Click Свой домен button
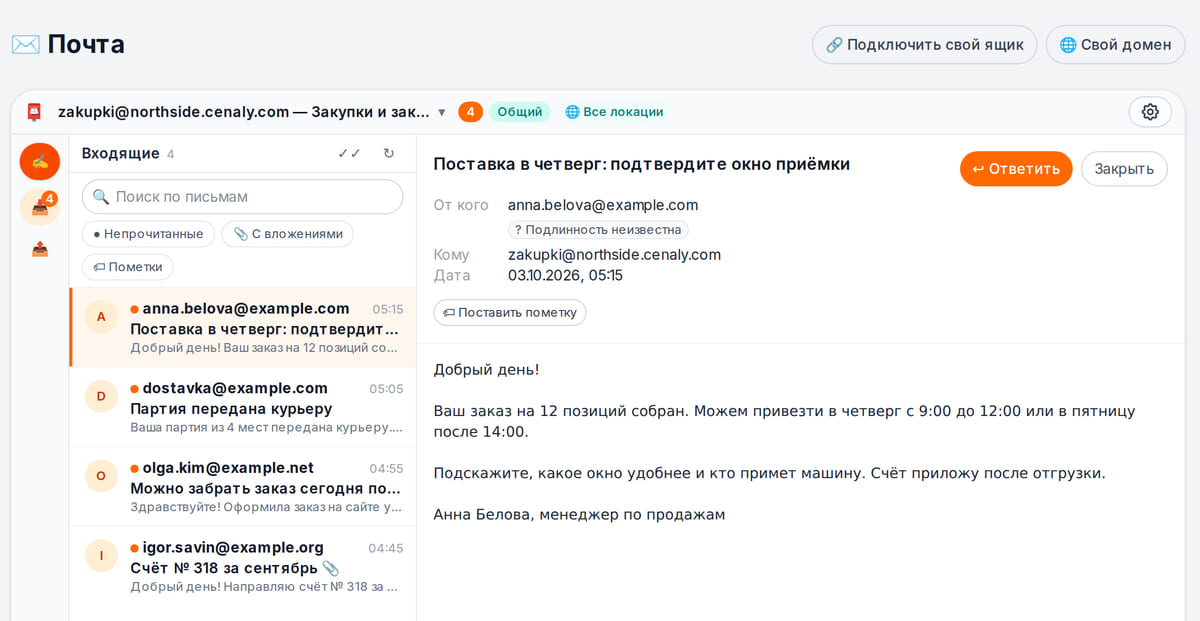Viewport: 1200px width, 621px height. (x=1115, y=45)
